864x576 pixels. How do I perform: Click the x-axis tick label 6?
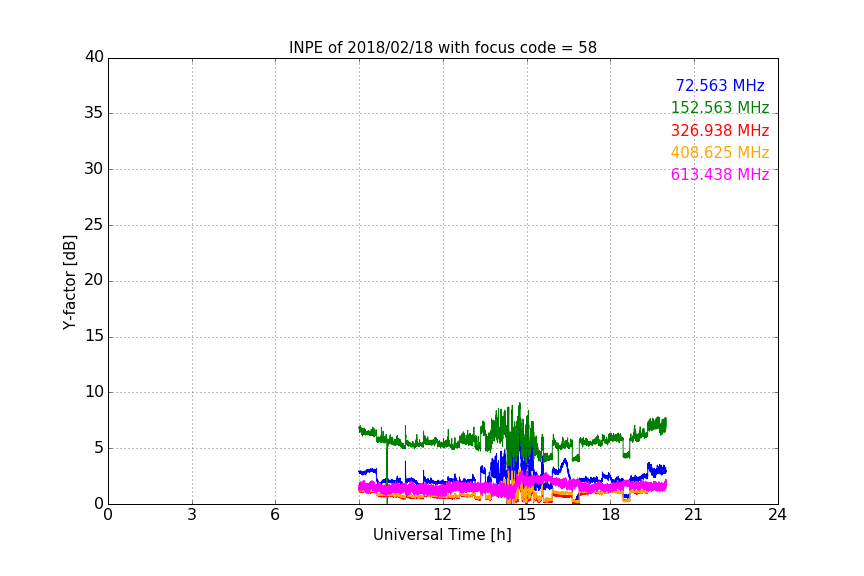click(x=275, y=515)
